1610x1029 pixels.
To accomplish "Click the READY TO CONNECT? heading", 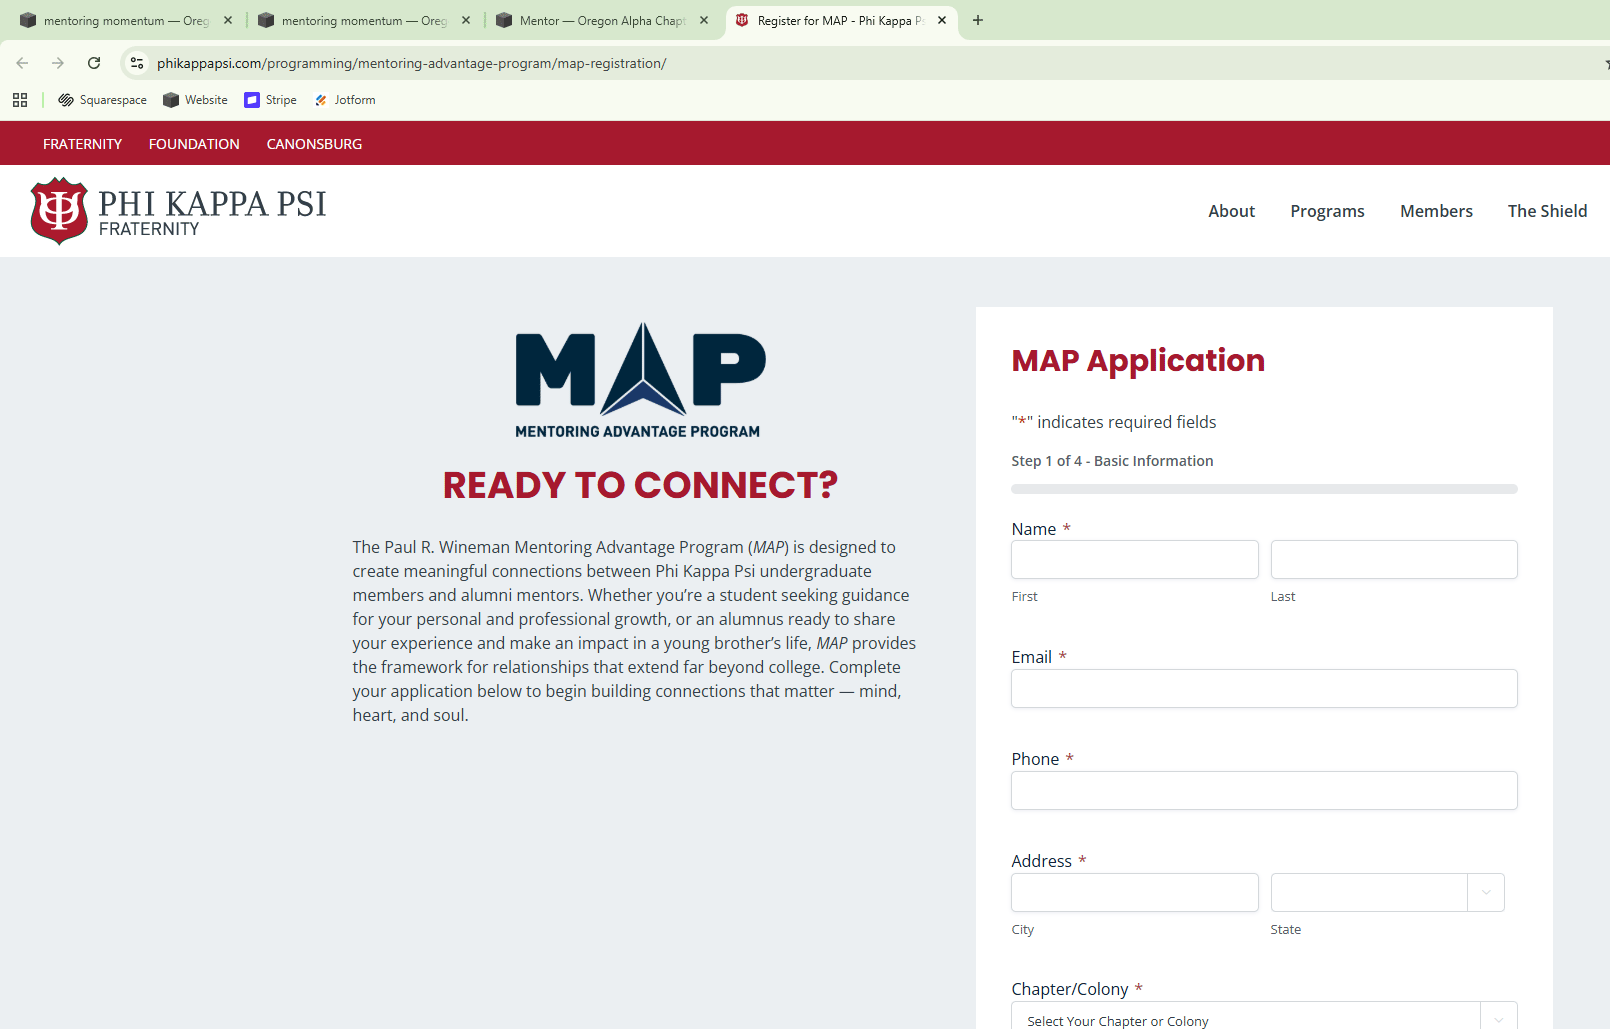I will pyautogui.click(x=640, y=485).
